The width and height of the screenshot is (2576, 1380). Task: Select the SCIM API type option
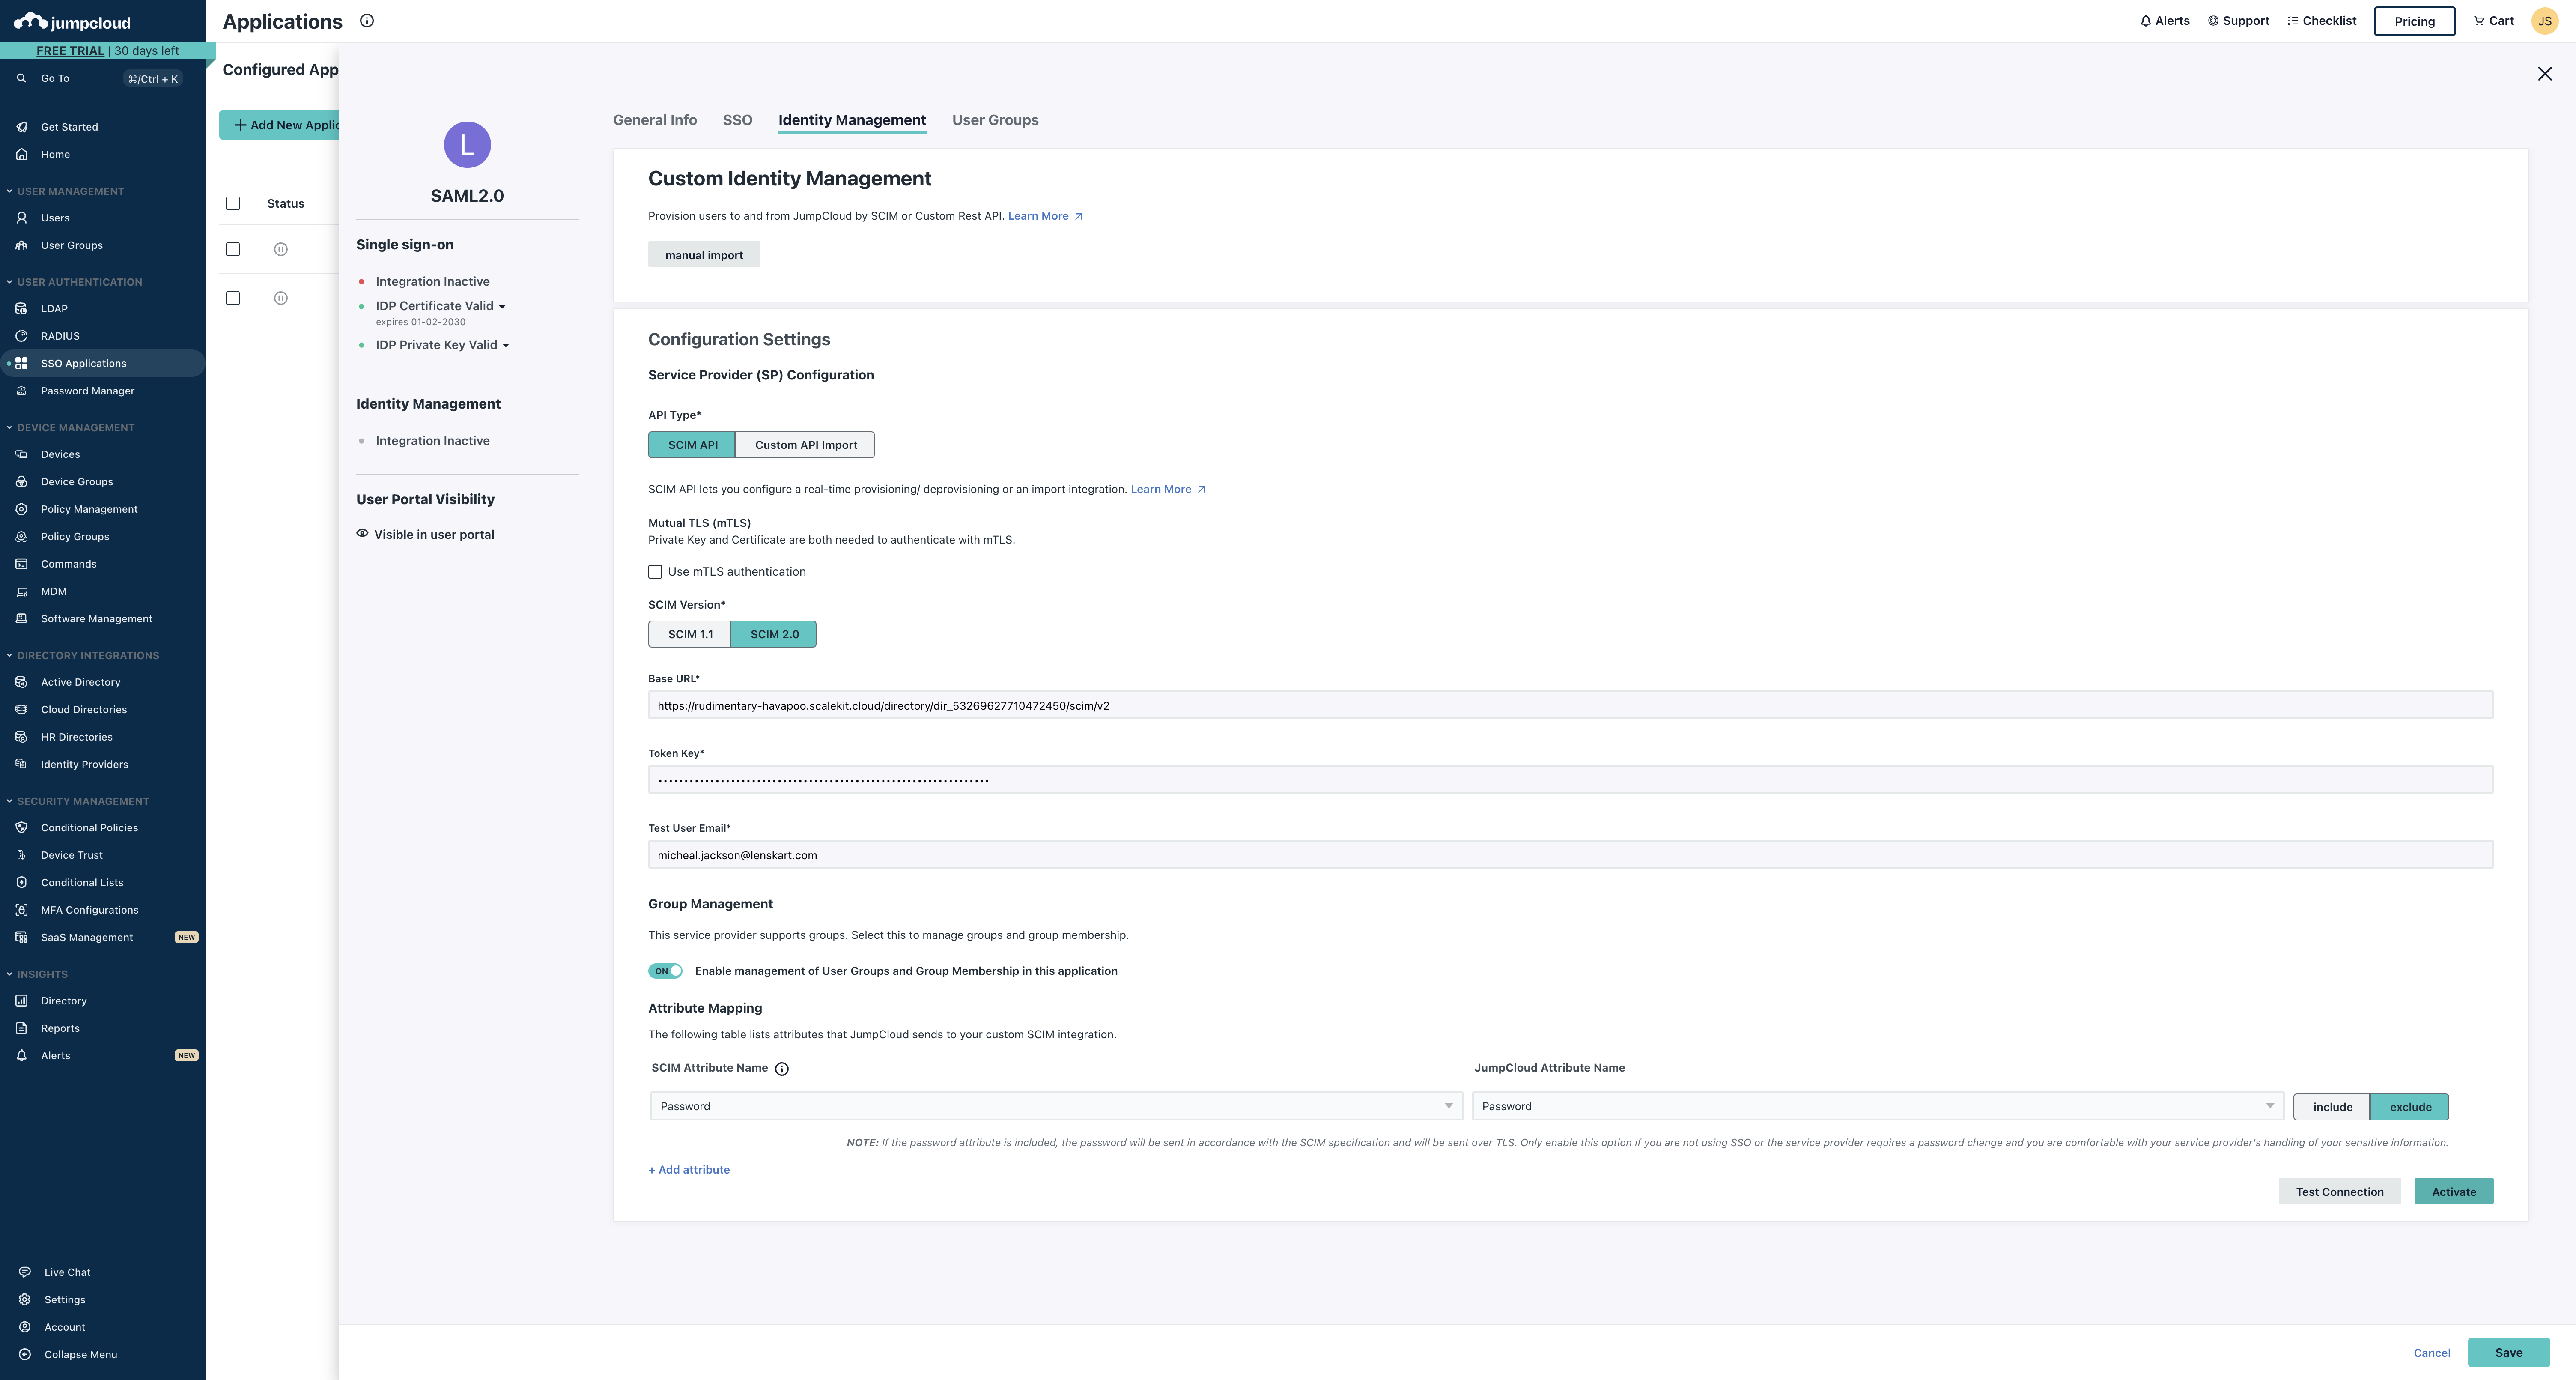pyautogui.click(x=692, y=445)
